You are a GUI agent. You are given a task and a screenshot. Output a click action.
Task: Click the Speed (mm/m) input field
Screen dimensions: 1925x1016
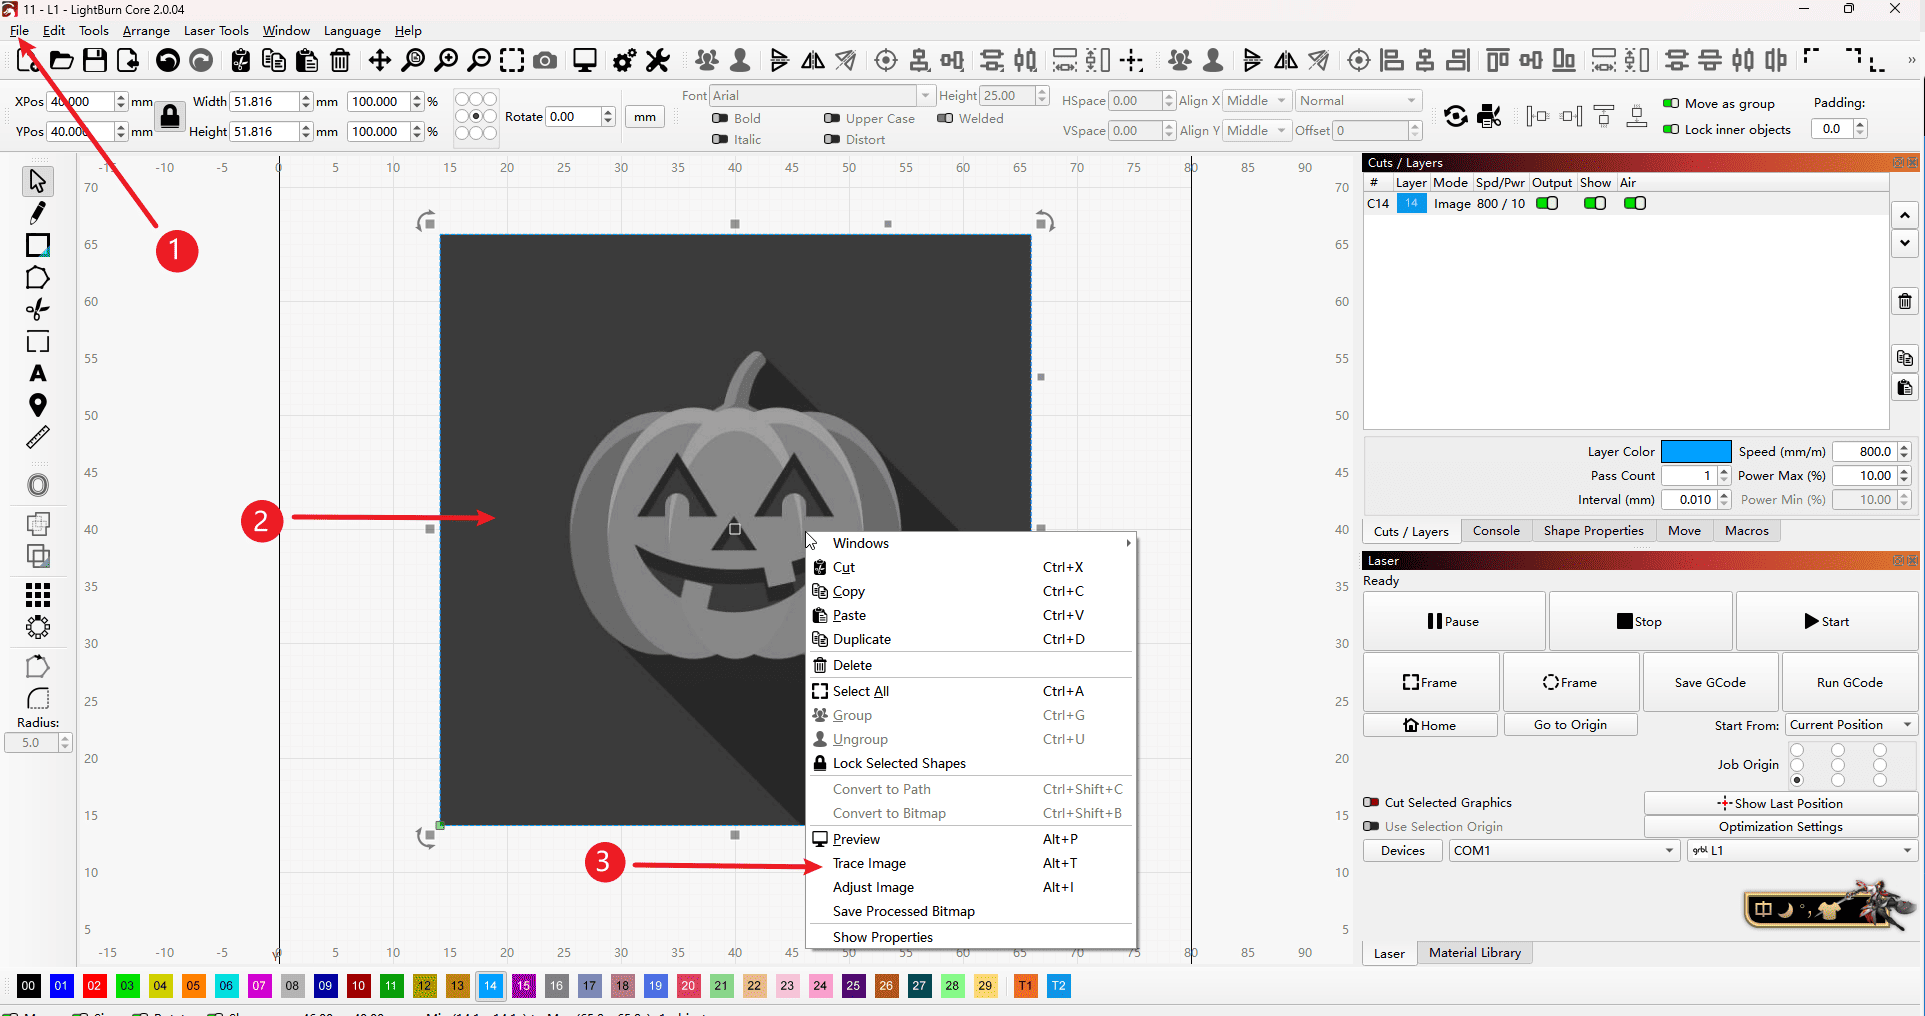[x=1865, y=452]
